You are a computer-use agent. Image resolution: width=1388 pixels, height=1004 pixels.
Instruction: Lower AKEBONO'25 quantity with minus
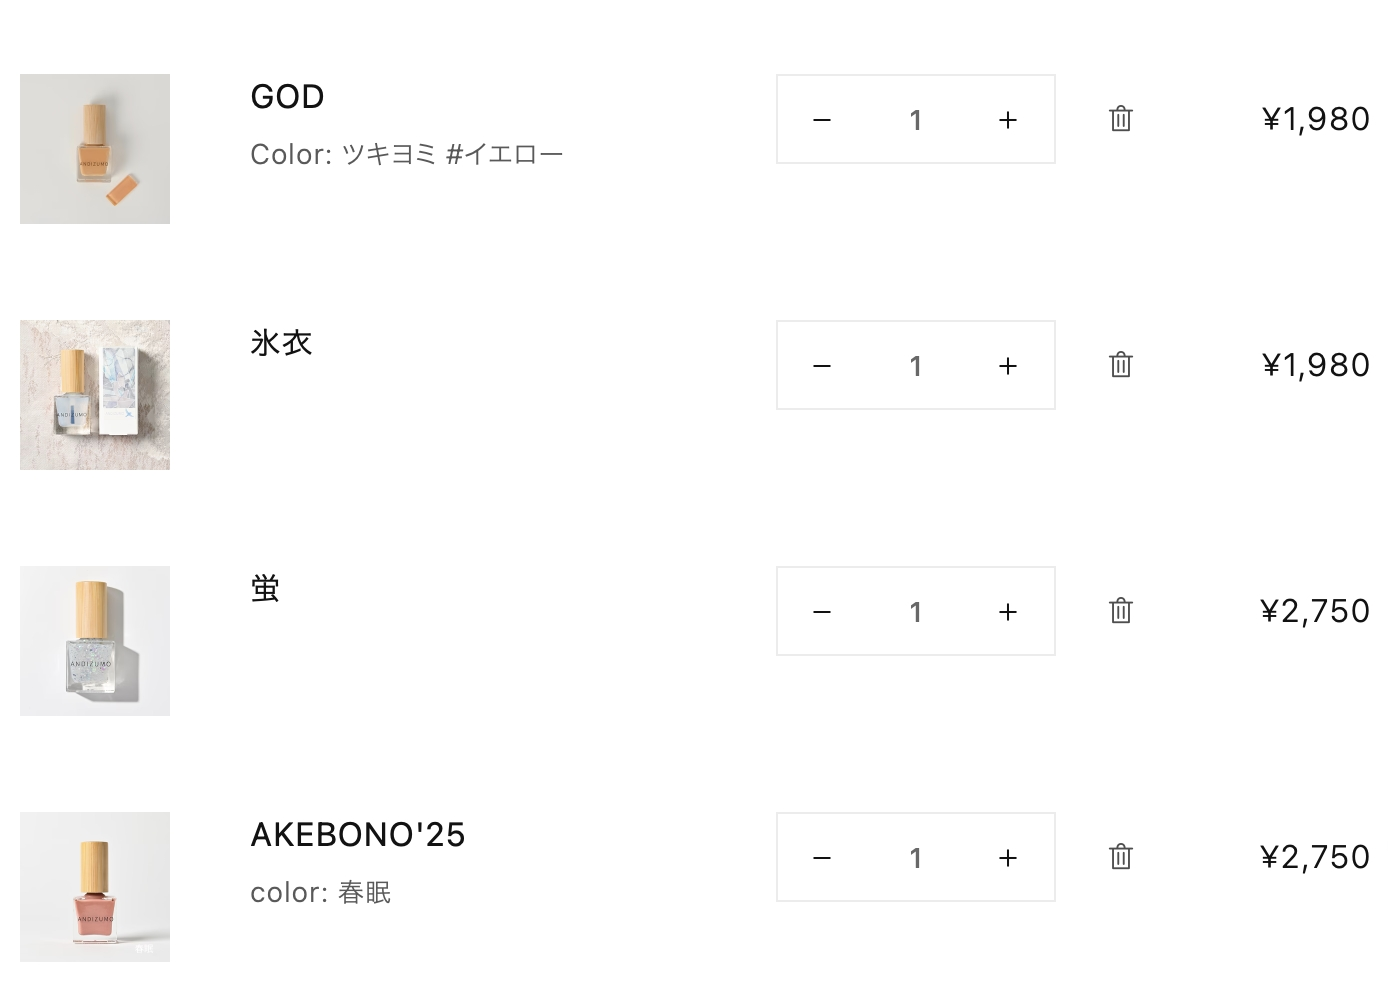tap(822, 858)
